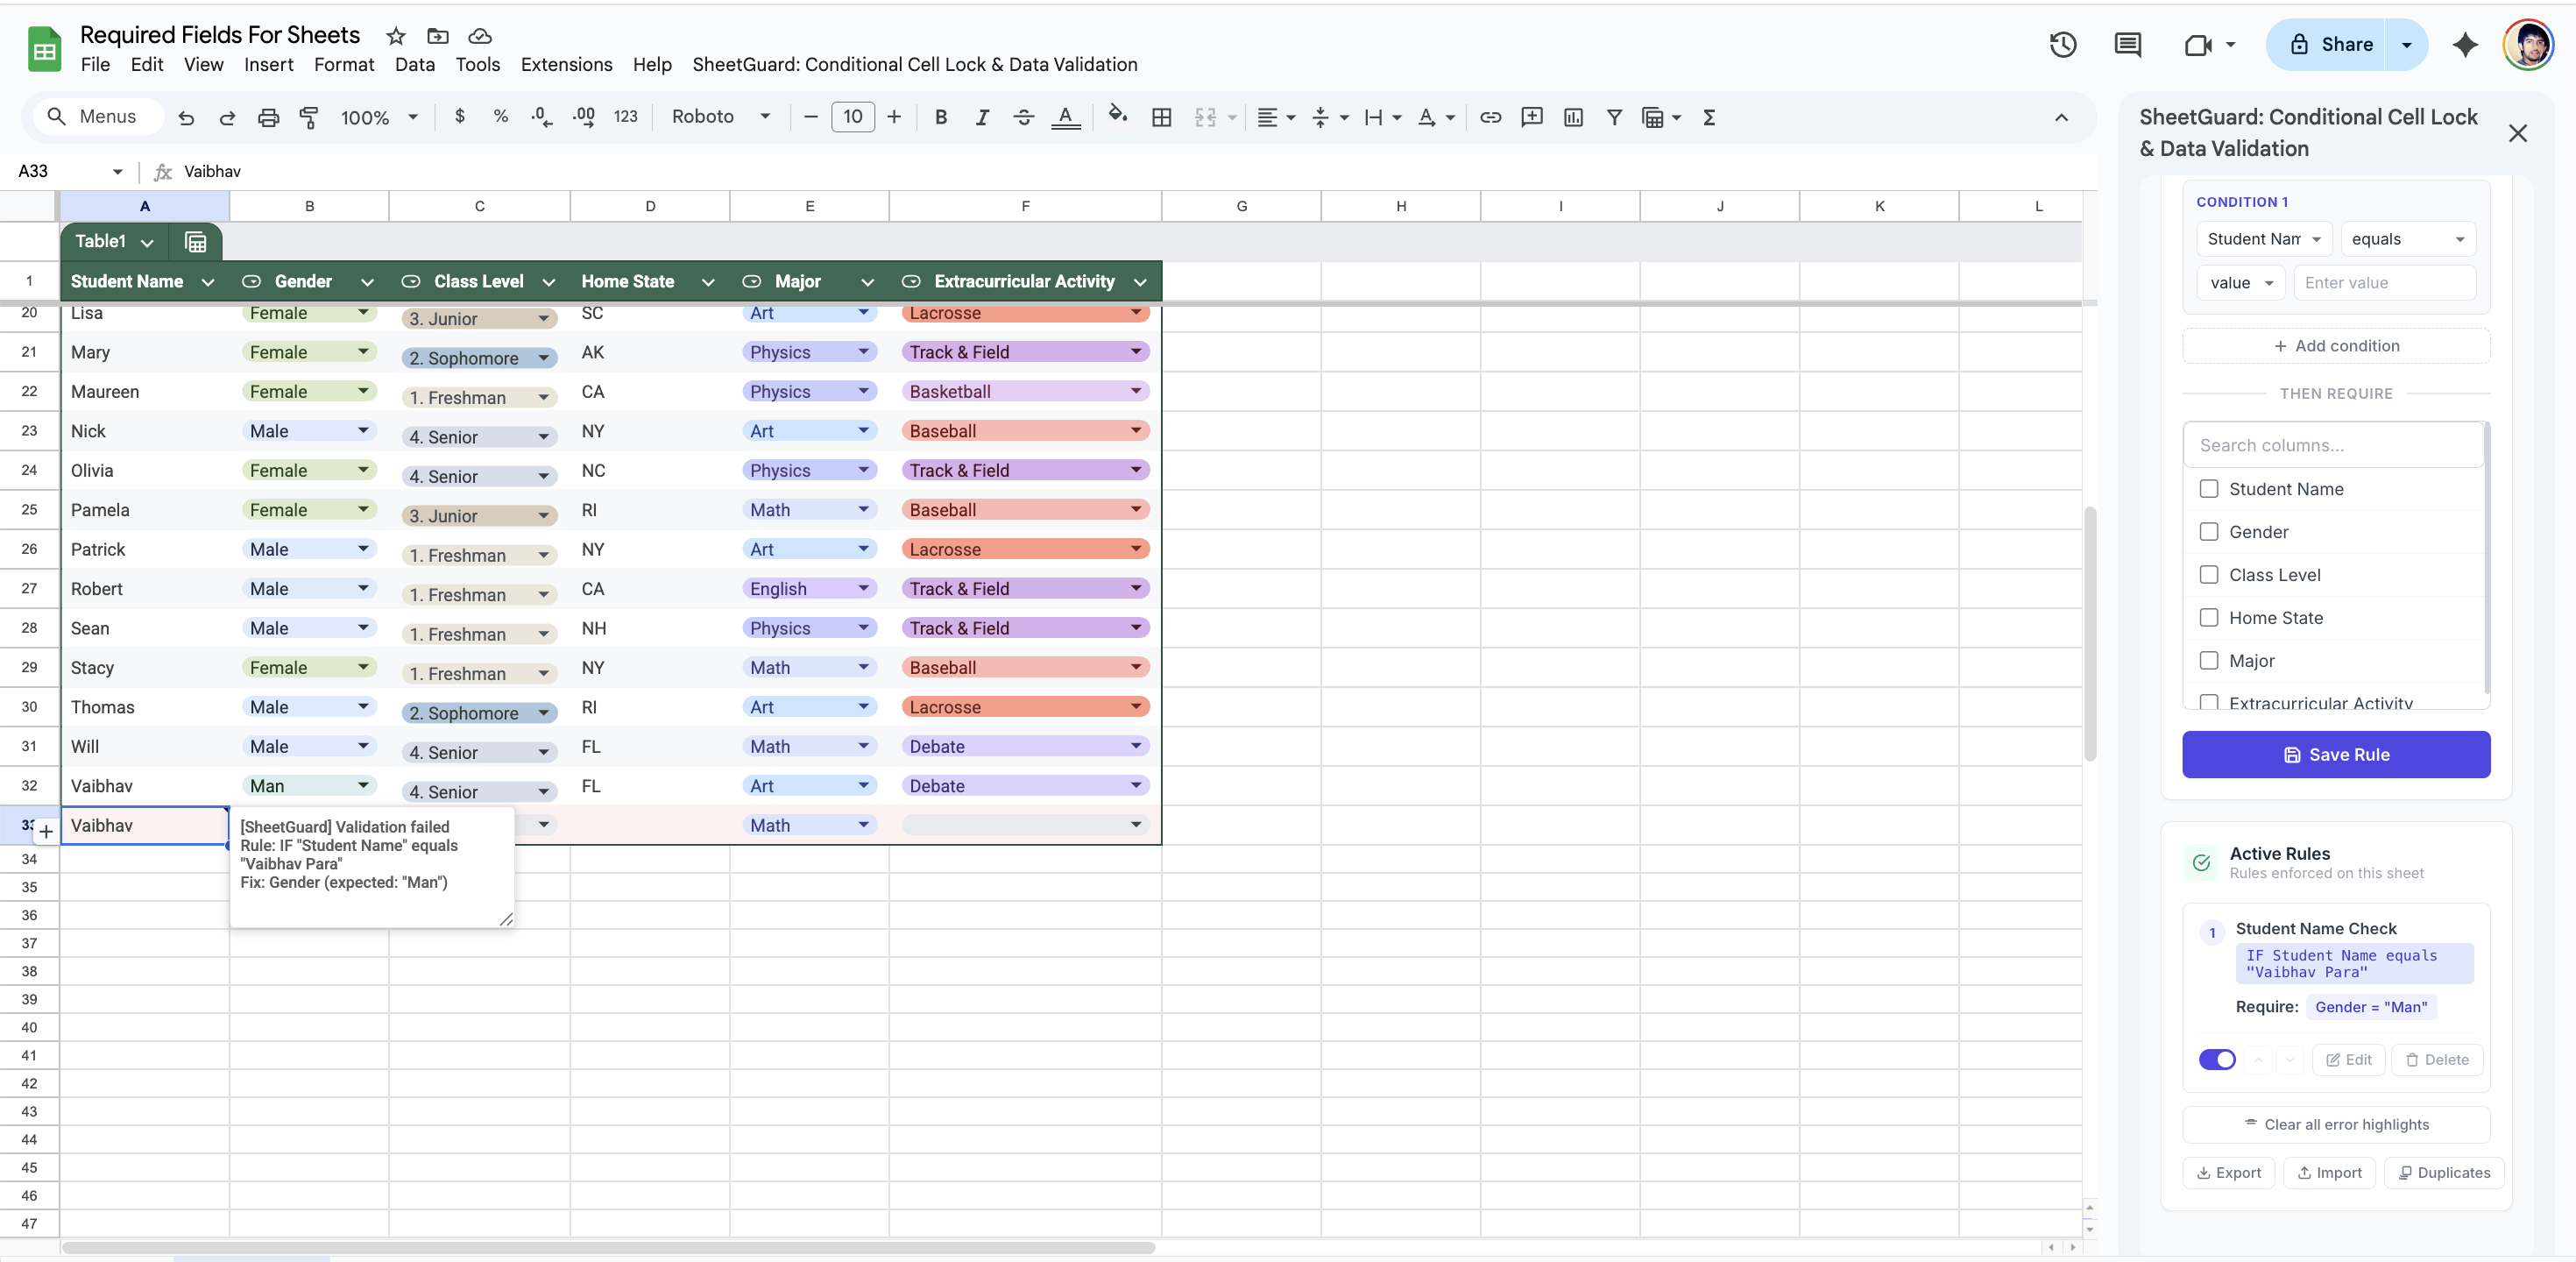The height and width of the screenshot is (1262, 2576).
Task: Click the strikethrough formatting icon
Action: 1023,117
